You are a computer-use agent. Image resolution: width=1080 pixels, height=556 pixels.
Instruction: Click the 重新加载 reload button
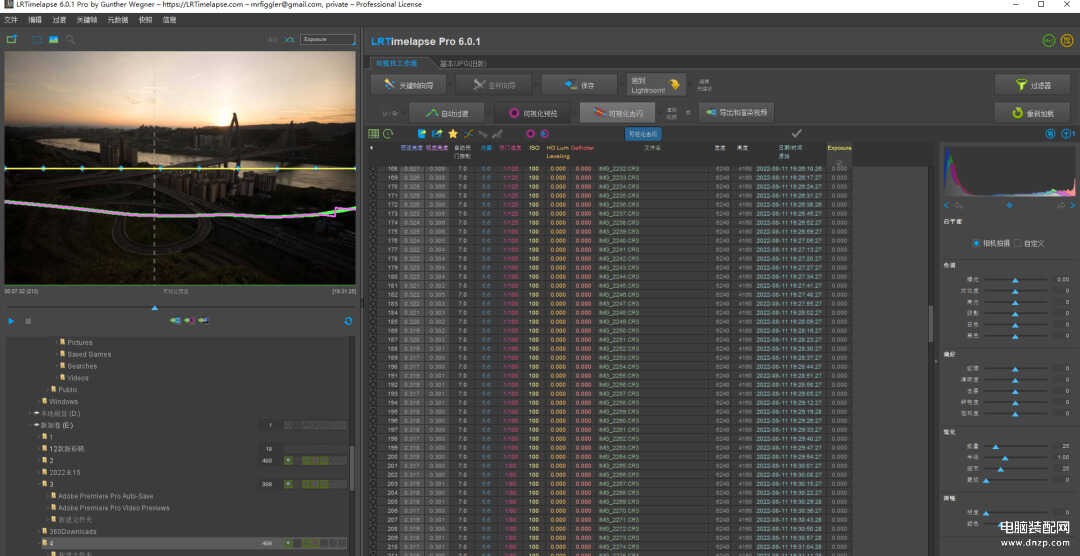click(1032, 113)
